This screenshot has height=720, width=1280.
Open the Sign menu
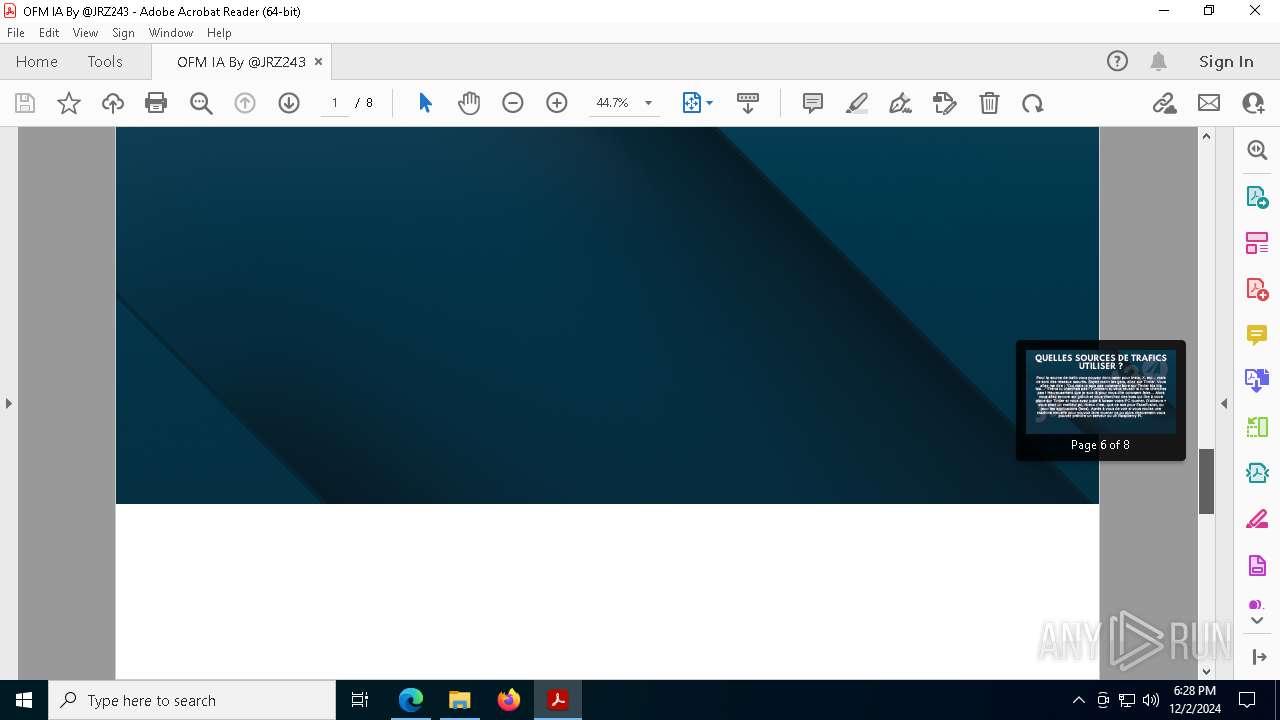point(124,33)
